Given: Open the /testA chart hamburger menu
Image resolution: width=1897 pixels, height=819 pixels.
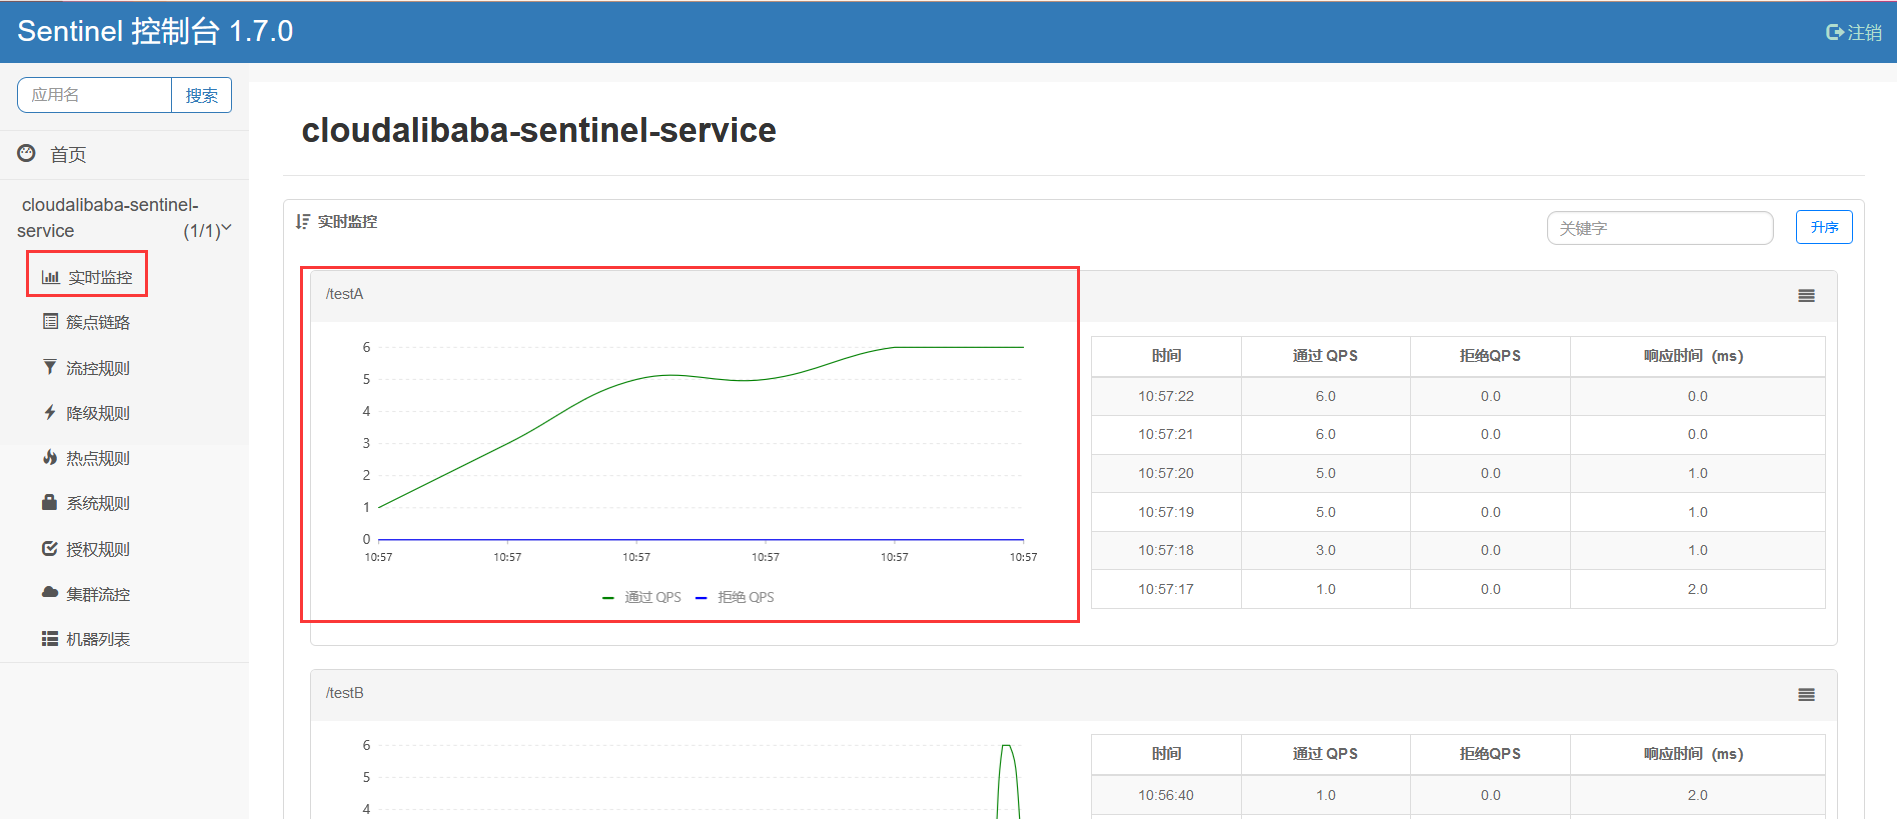Looking at the screenshot, I should (x=1806, y=296).
